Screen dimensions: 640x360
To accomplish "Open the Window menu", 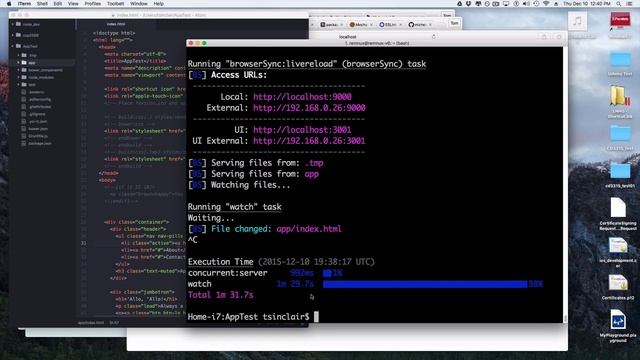I will coord(139,4).
